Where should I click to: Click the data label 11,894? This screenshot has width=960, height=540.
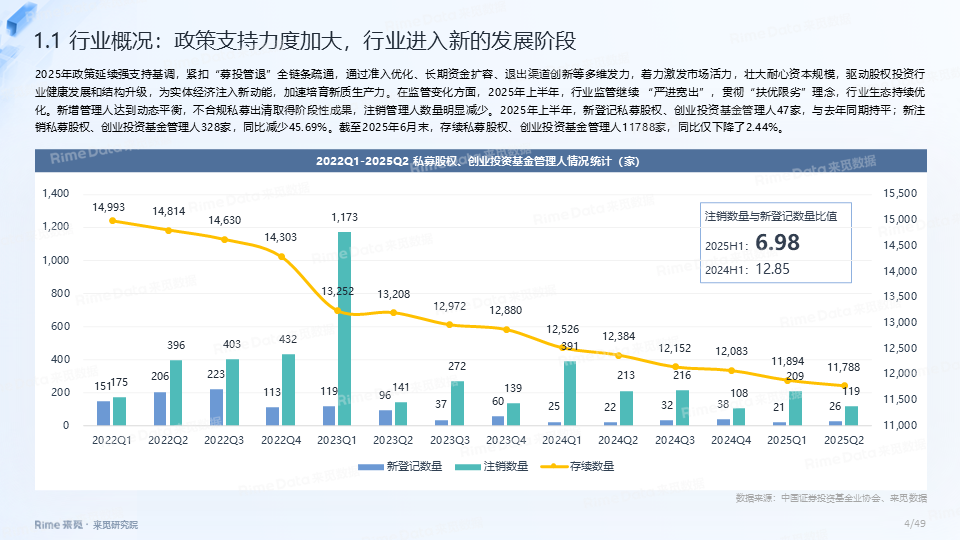[x=788, y=362]
